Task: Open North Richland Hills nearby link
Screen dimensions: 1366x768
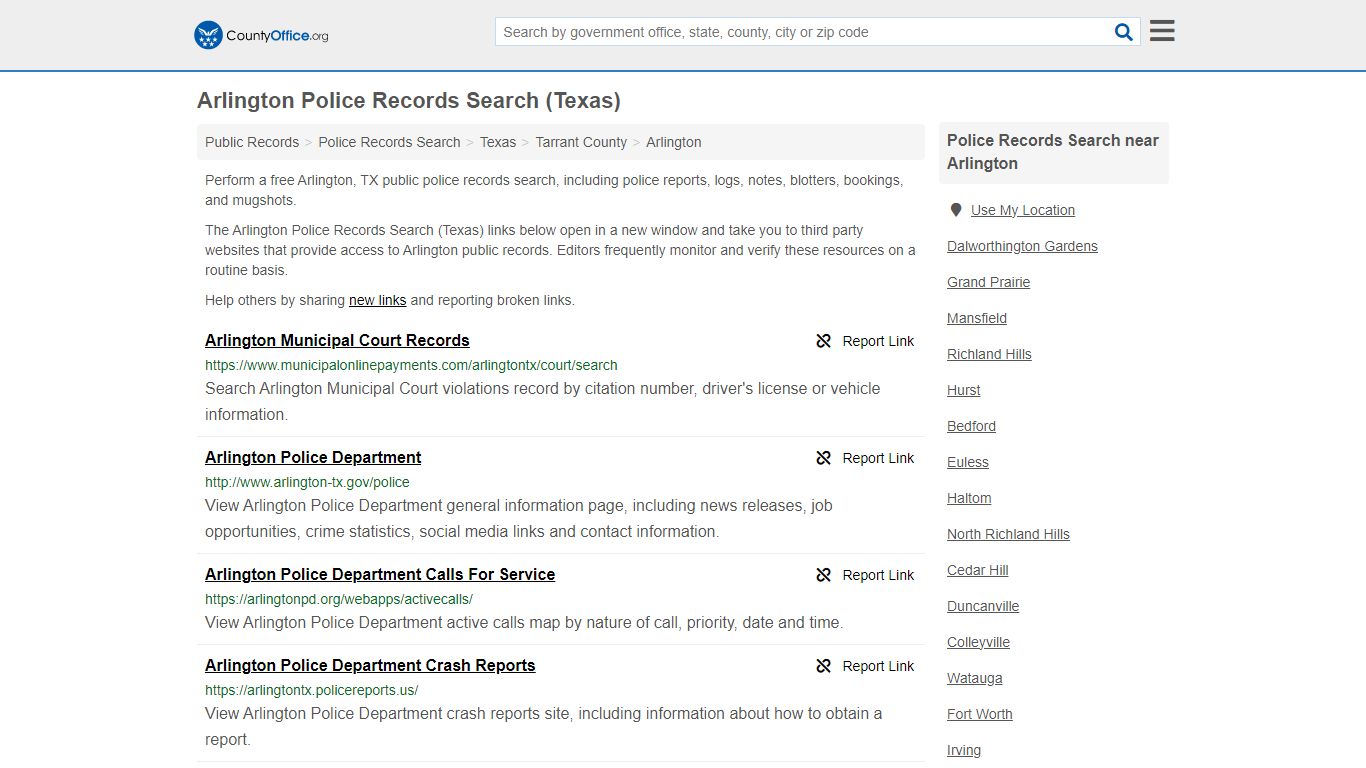Action: click(x=1008, y=534)
